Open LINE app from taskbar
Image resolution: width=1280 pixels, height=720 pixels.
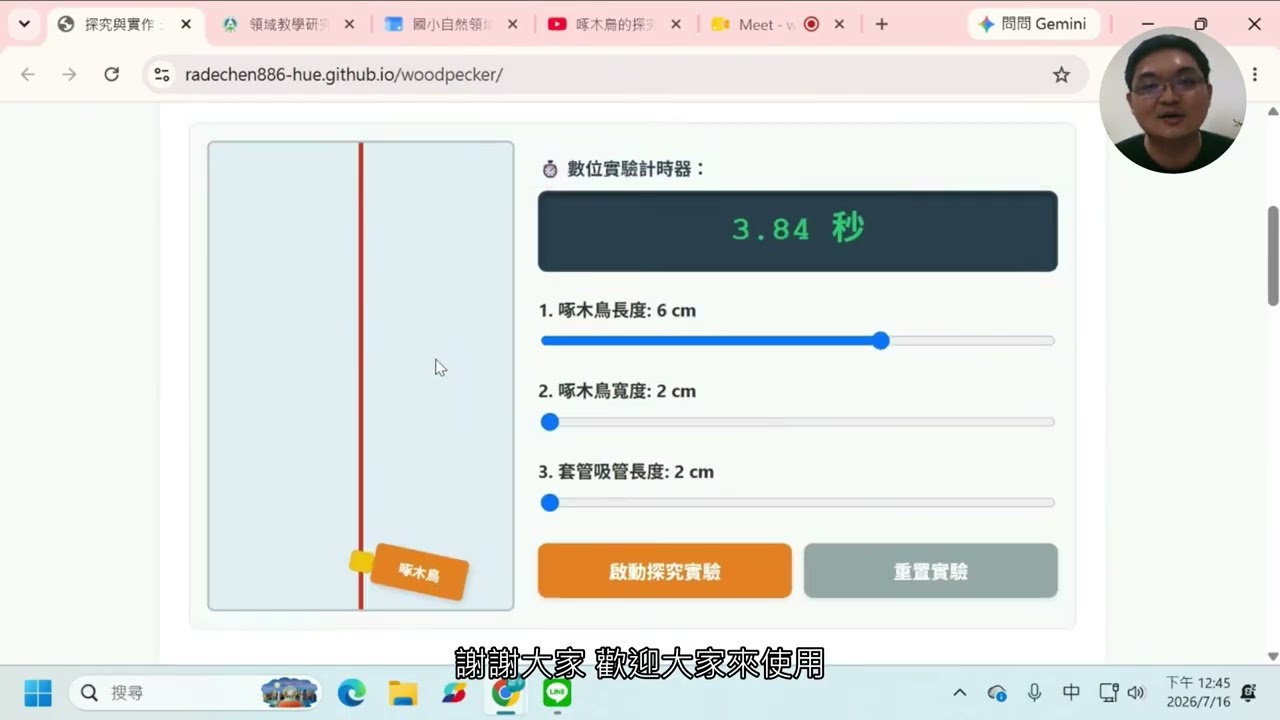coord(557,692)
